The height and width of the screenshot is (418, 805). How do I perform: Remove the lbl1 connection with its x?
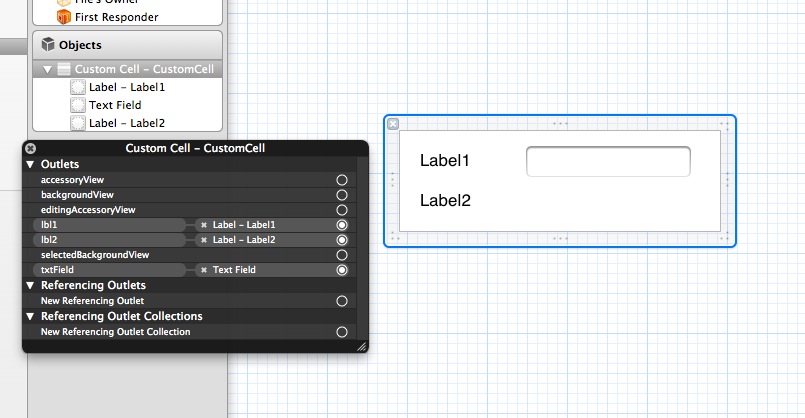(x=204, y=225)
